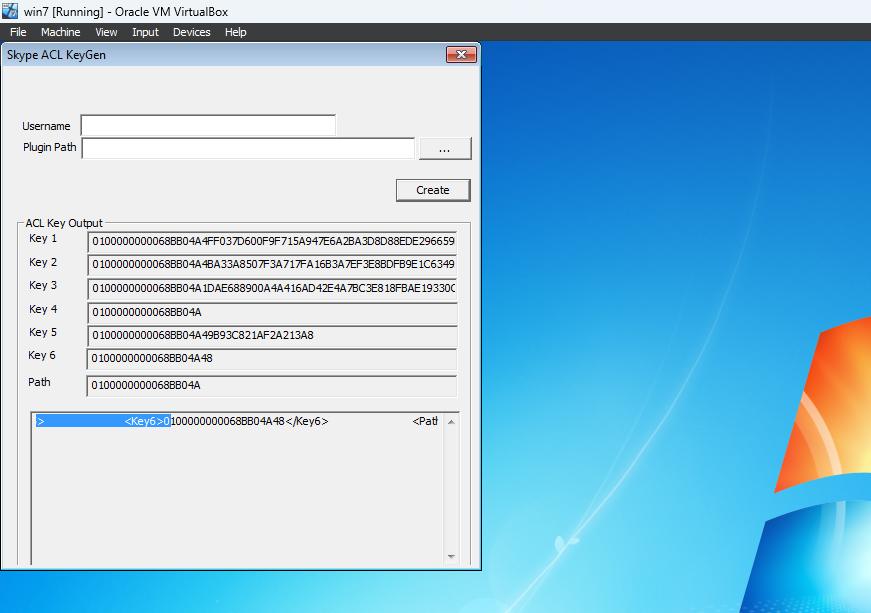Click the highlighted <Key6> tag in output

[144, 421]
